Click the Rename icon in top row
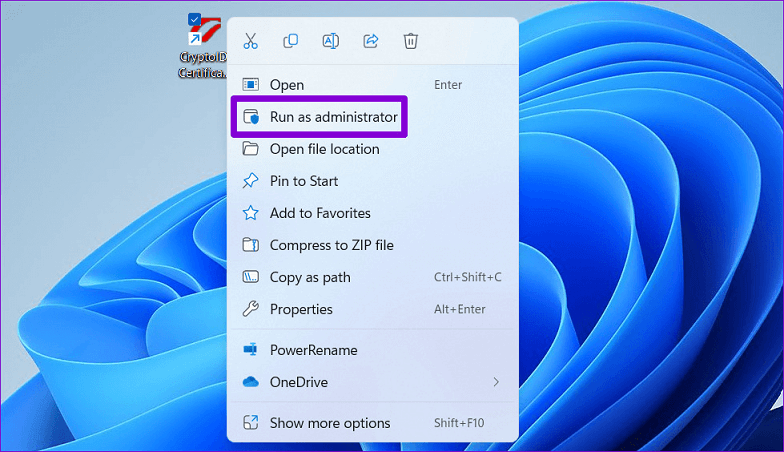Screen dimensions: 784x452 (330, 41)
